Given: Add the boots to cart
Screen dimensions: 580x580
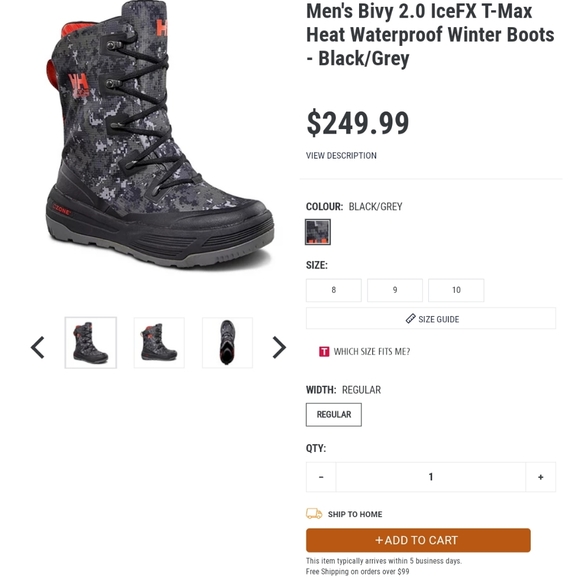Looking at the screenshot, I should tap(418, 540).
